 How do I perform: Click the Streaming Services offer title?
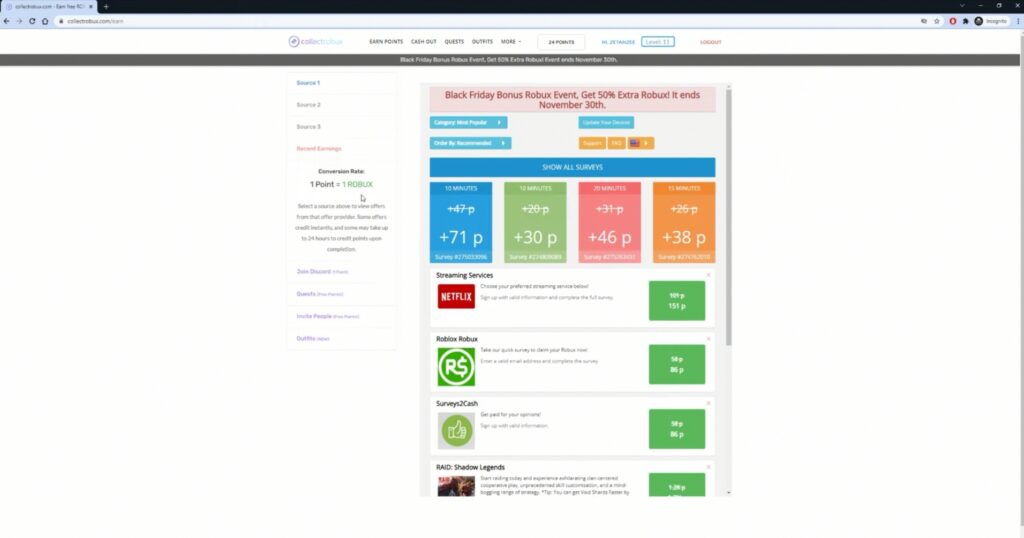[x=464, y=276]
